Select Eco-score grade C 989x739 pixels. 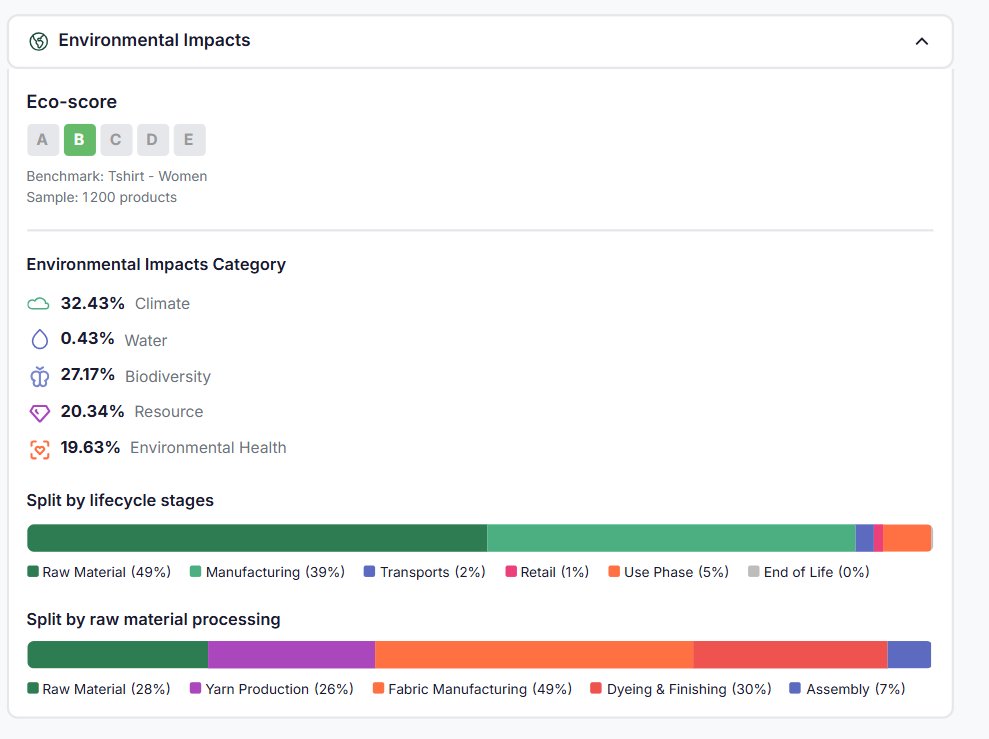pos(116,140)
